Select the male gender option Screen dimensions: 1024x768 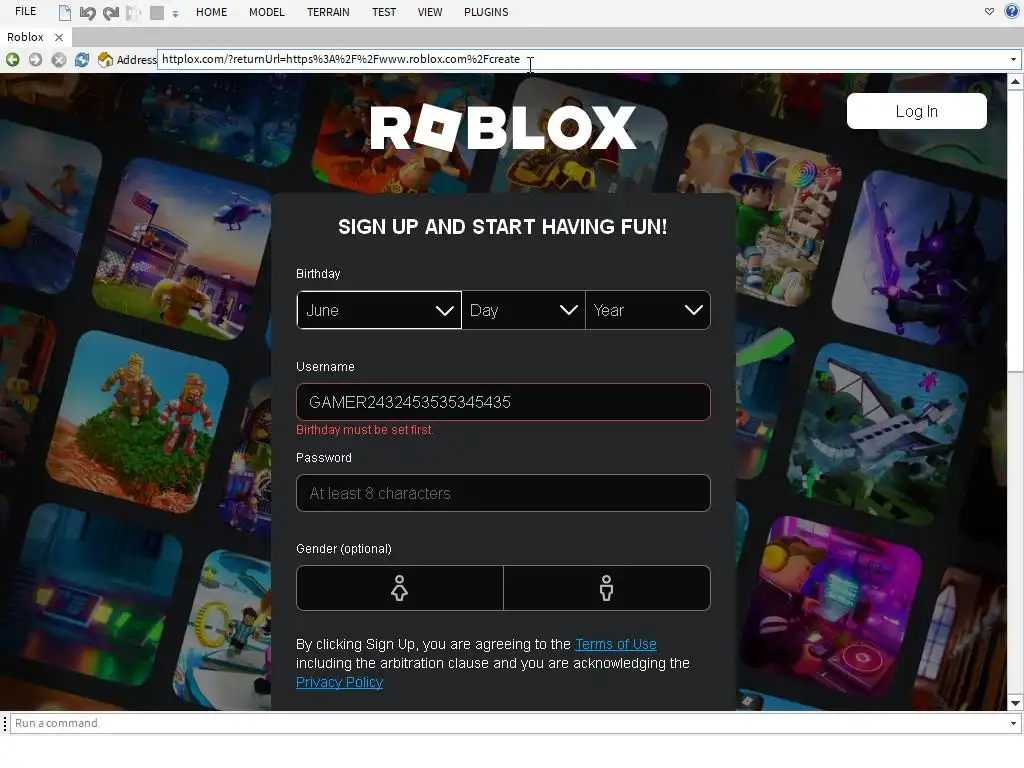(x=607, y=588)
